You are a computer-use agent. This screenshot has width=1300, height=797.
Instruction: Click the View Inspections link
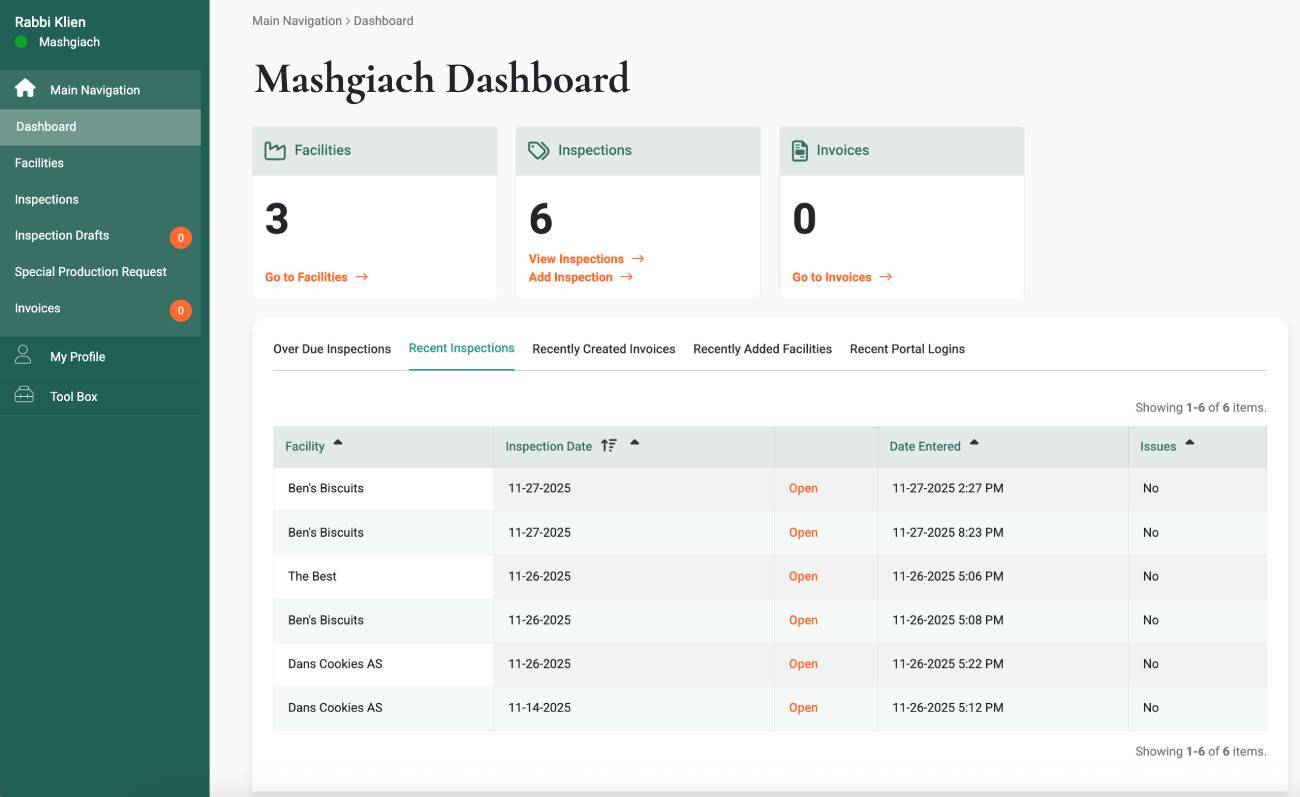(577, 258)
